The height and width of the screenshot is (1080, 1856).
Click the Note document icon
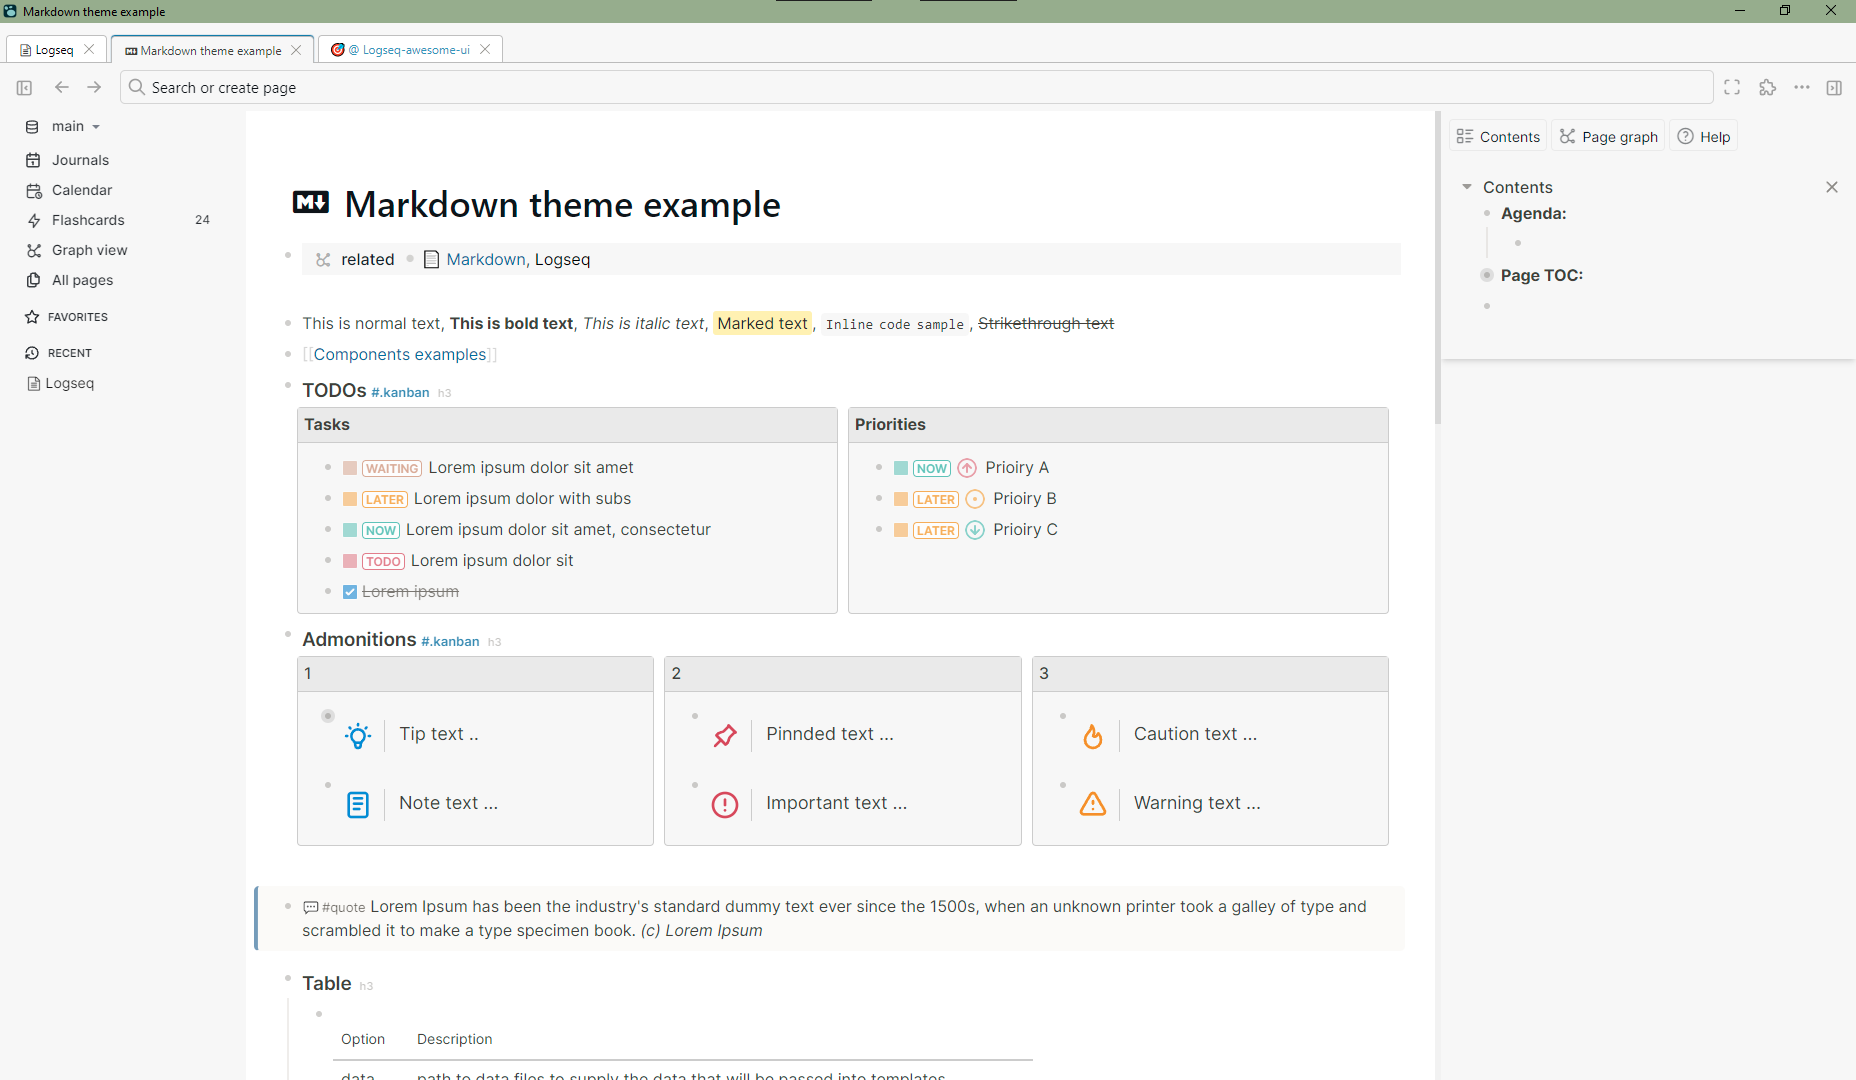358,805
